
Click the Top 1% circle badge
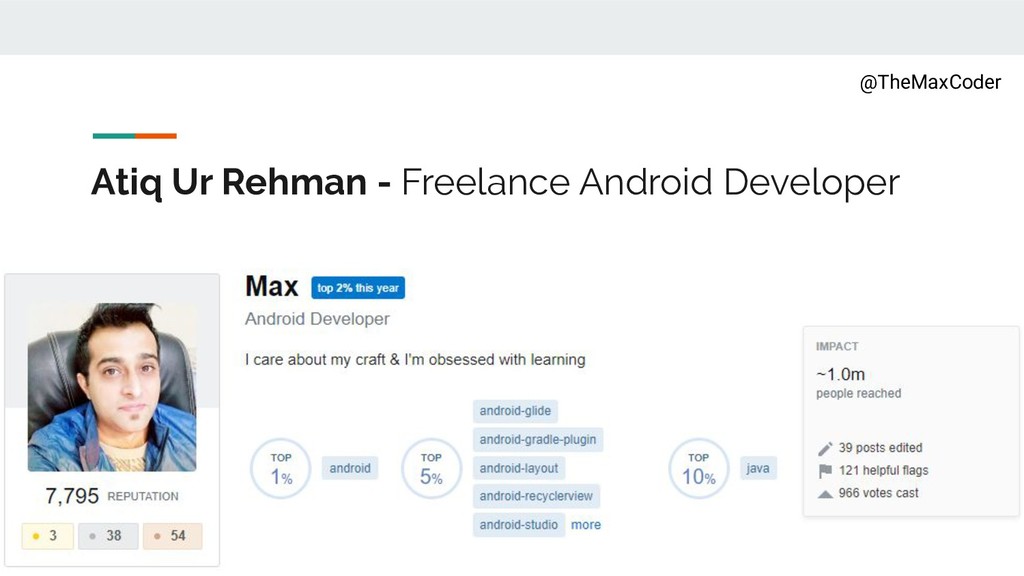click(x=281, y=468)
